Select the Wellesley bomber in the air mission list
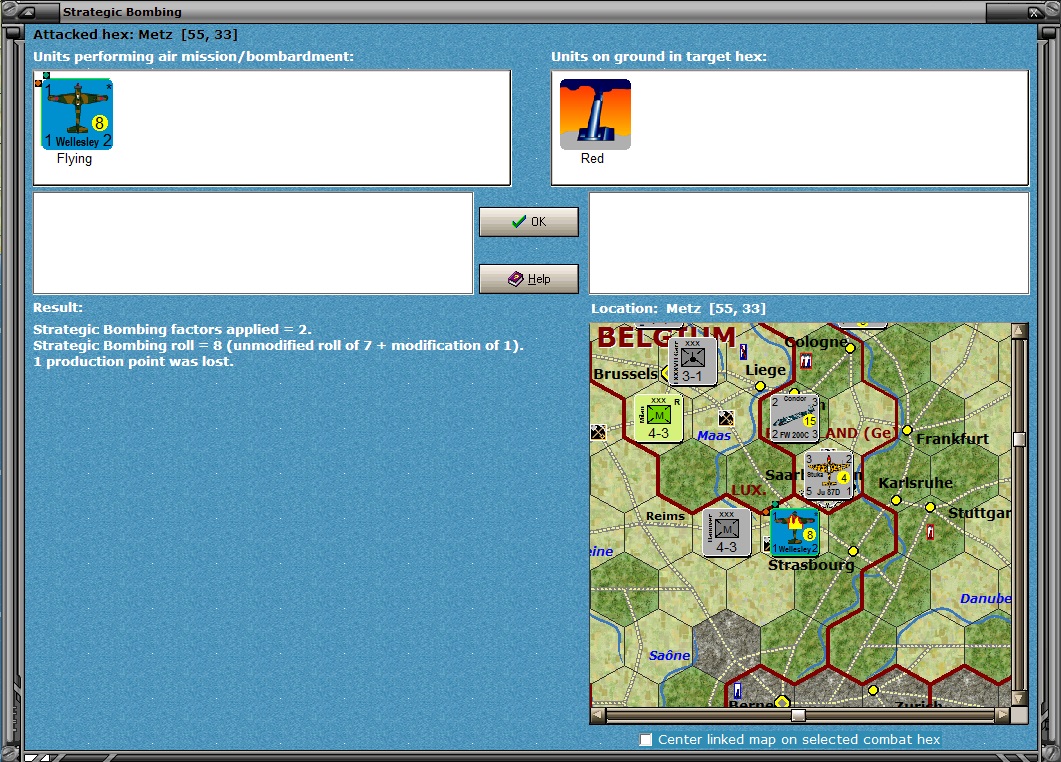 [x=77, y=114]
